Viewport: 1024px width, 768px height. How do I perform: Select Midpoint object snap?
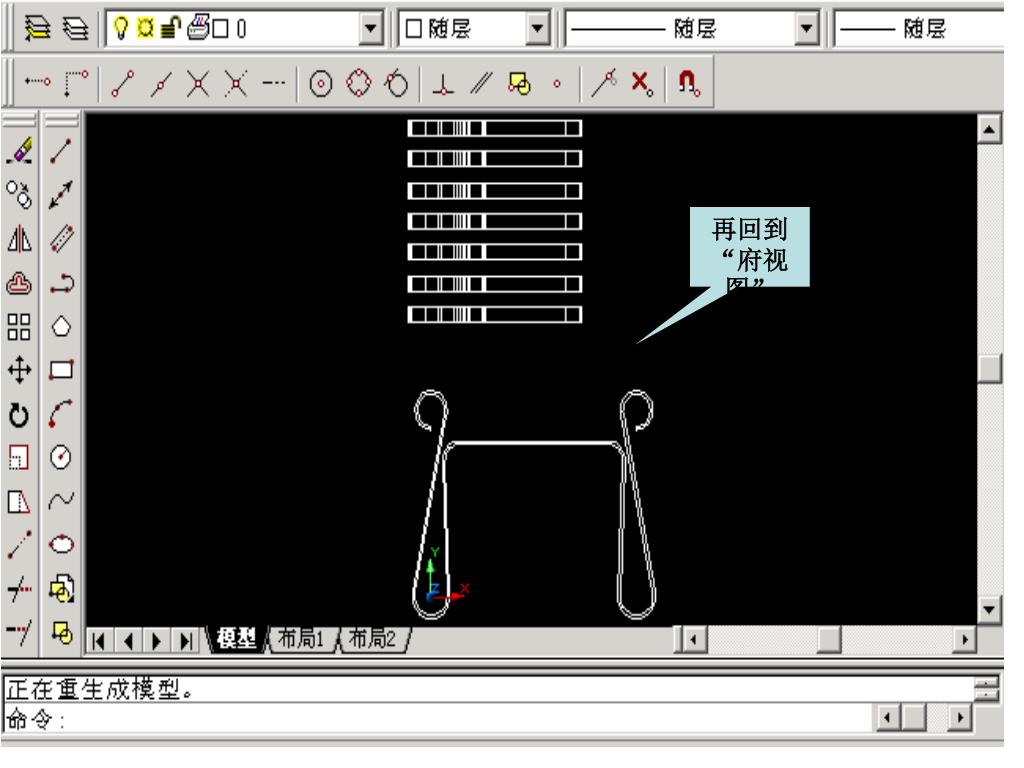(x=161, y=84)
